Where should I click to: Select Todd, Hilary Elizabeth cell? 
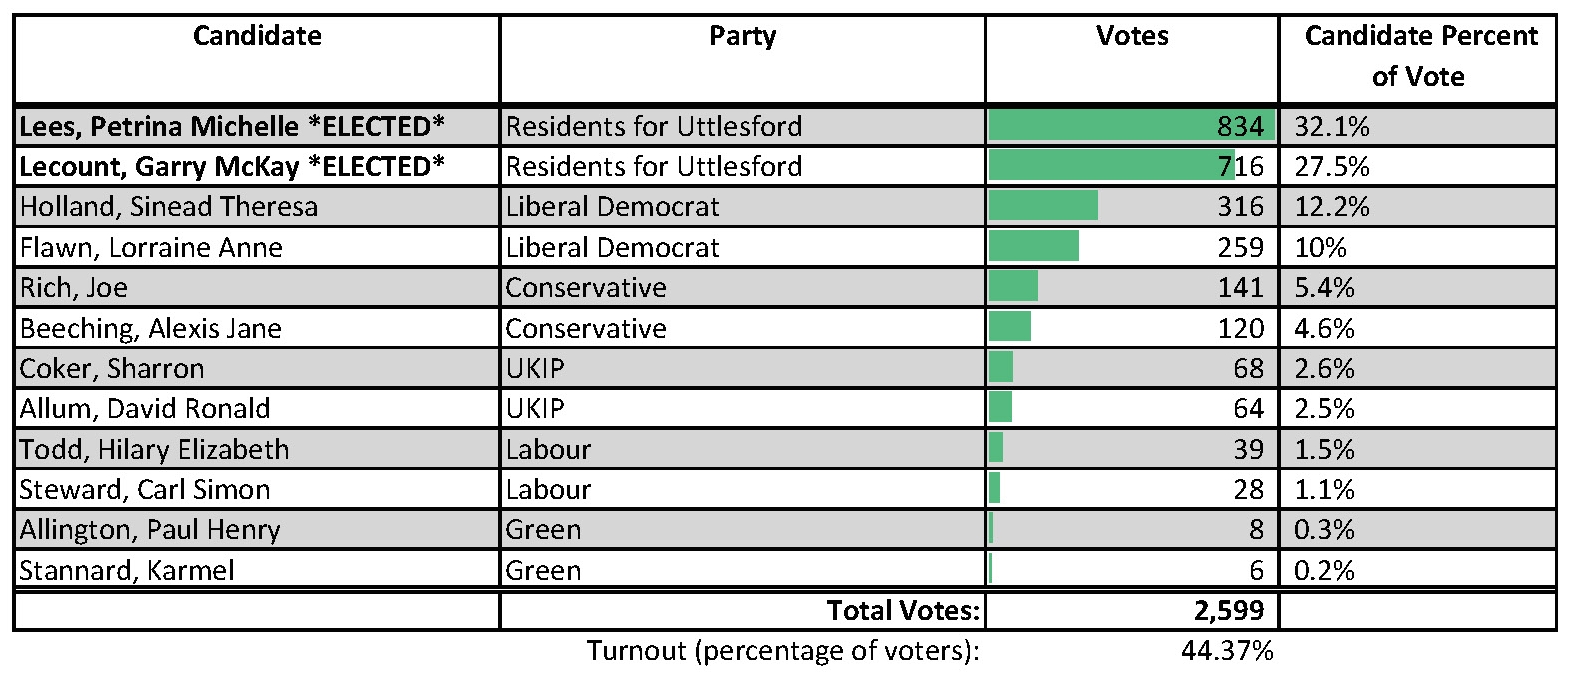(x=155, y=450)
